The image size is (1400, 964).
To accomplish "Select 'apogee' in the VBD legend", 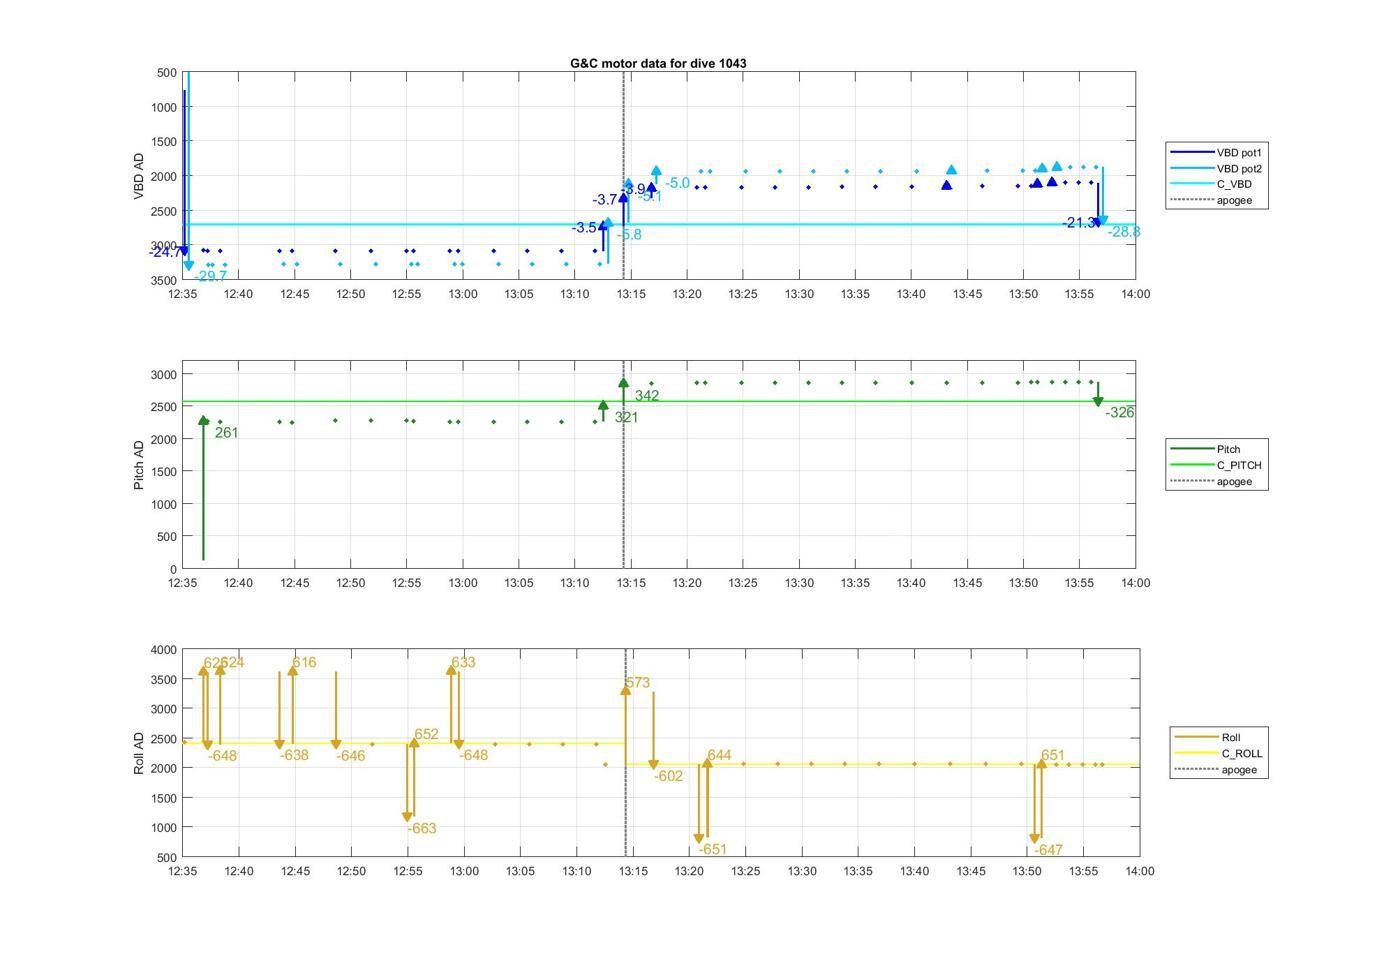I will 1211,200.
